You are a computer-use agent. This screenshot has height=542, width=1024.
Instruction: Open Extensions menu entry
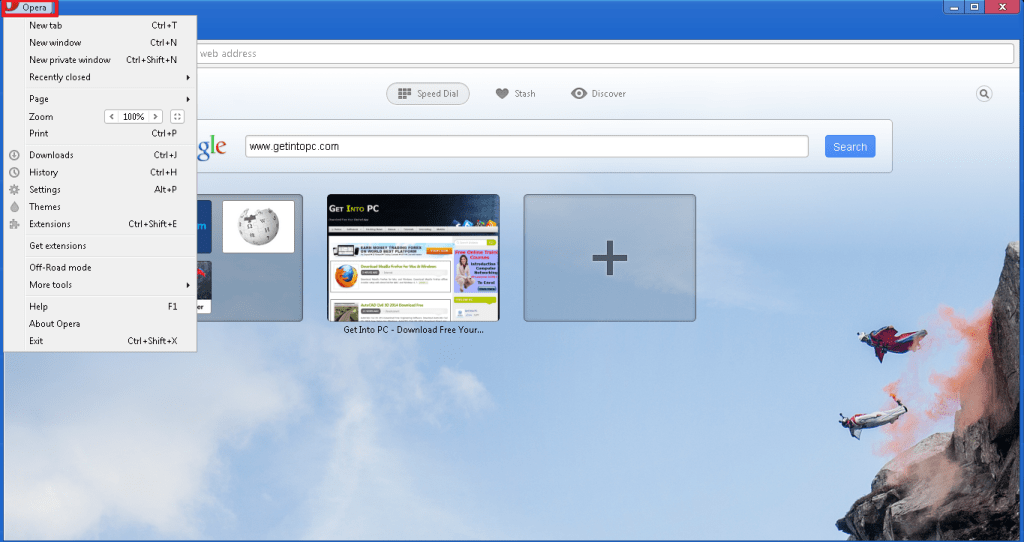(101, 224)
